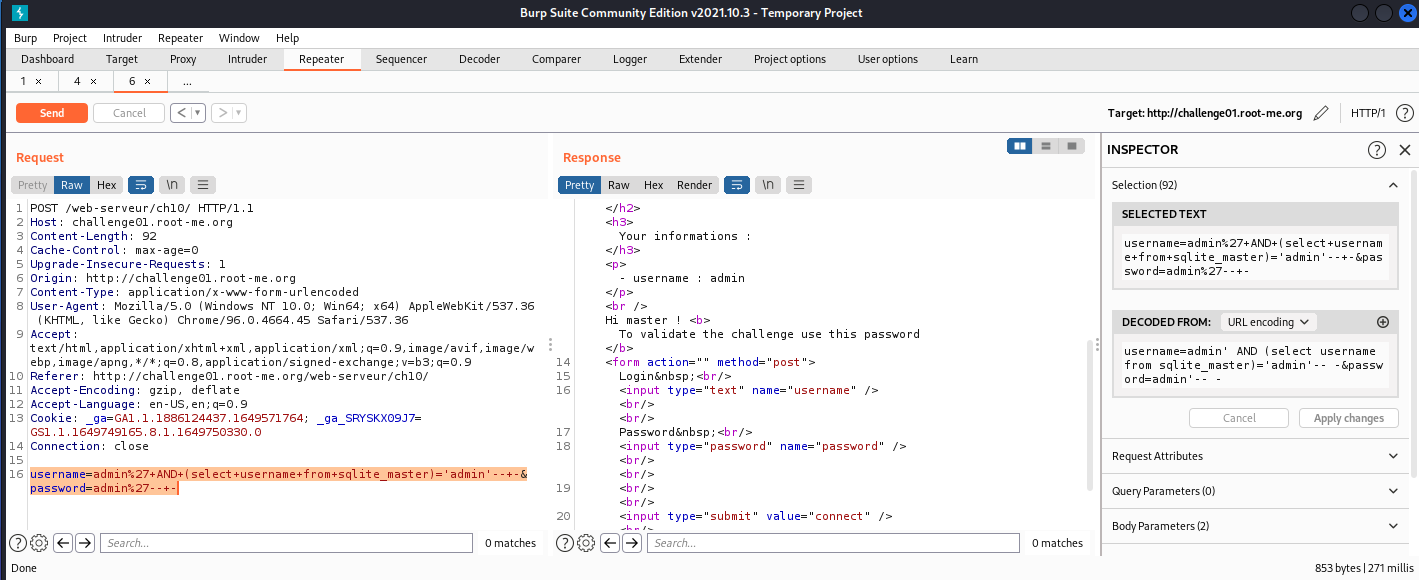The width and height of the screenshot is (1419, 580).
Task: Close Repeater tab 6
Action: coord(147,81)
